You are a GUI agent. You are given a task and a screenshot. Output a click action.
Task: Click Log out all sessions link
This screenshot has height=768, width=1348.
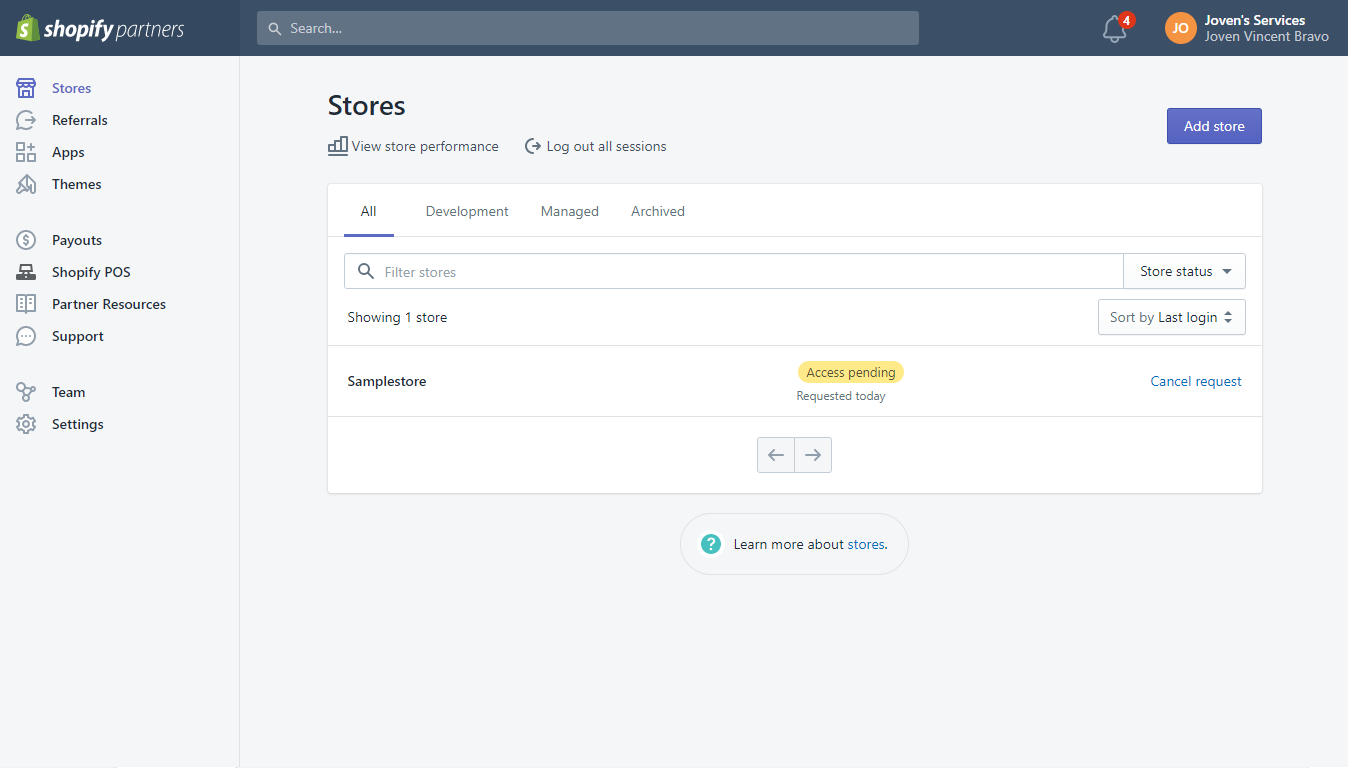[x=596, y=146]
